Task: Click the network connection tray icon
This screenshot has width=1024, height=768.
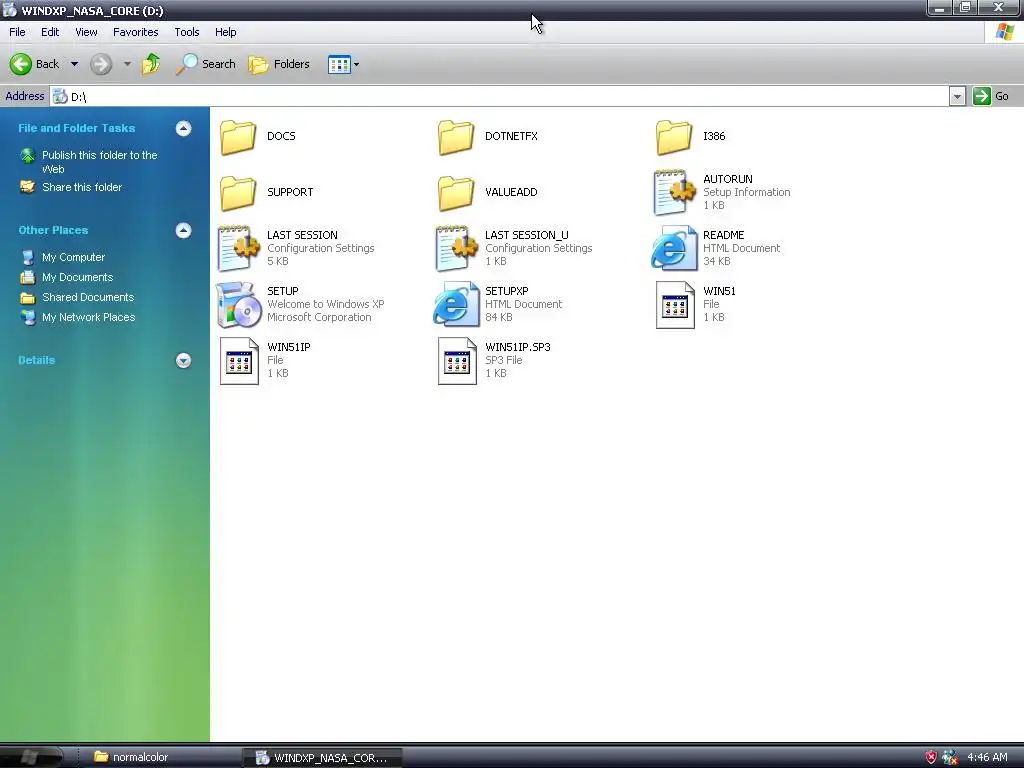Action: pos(950,758)
